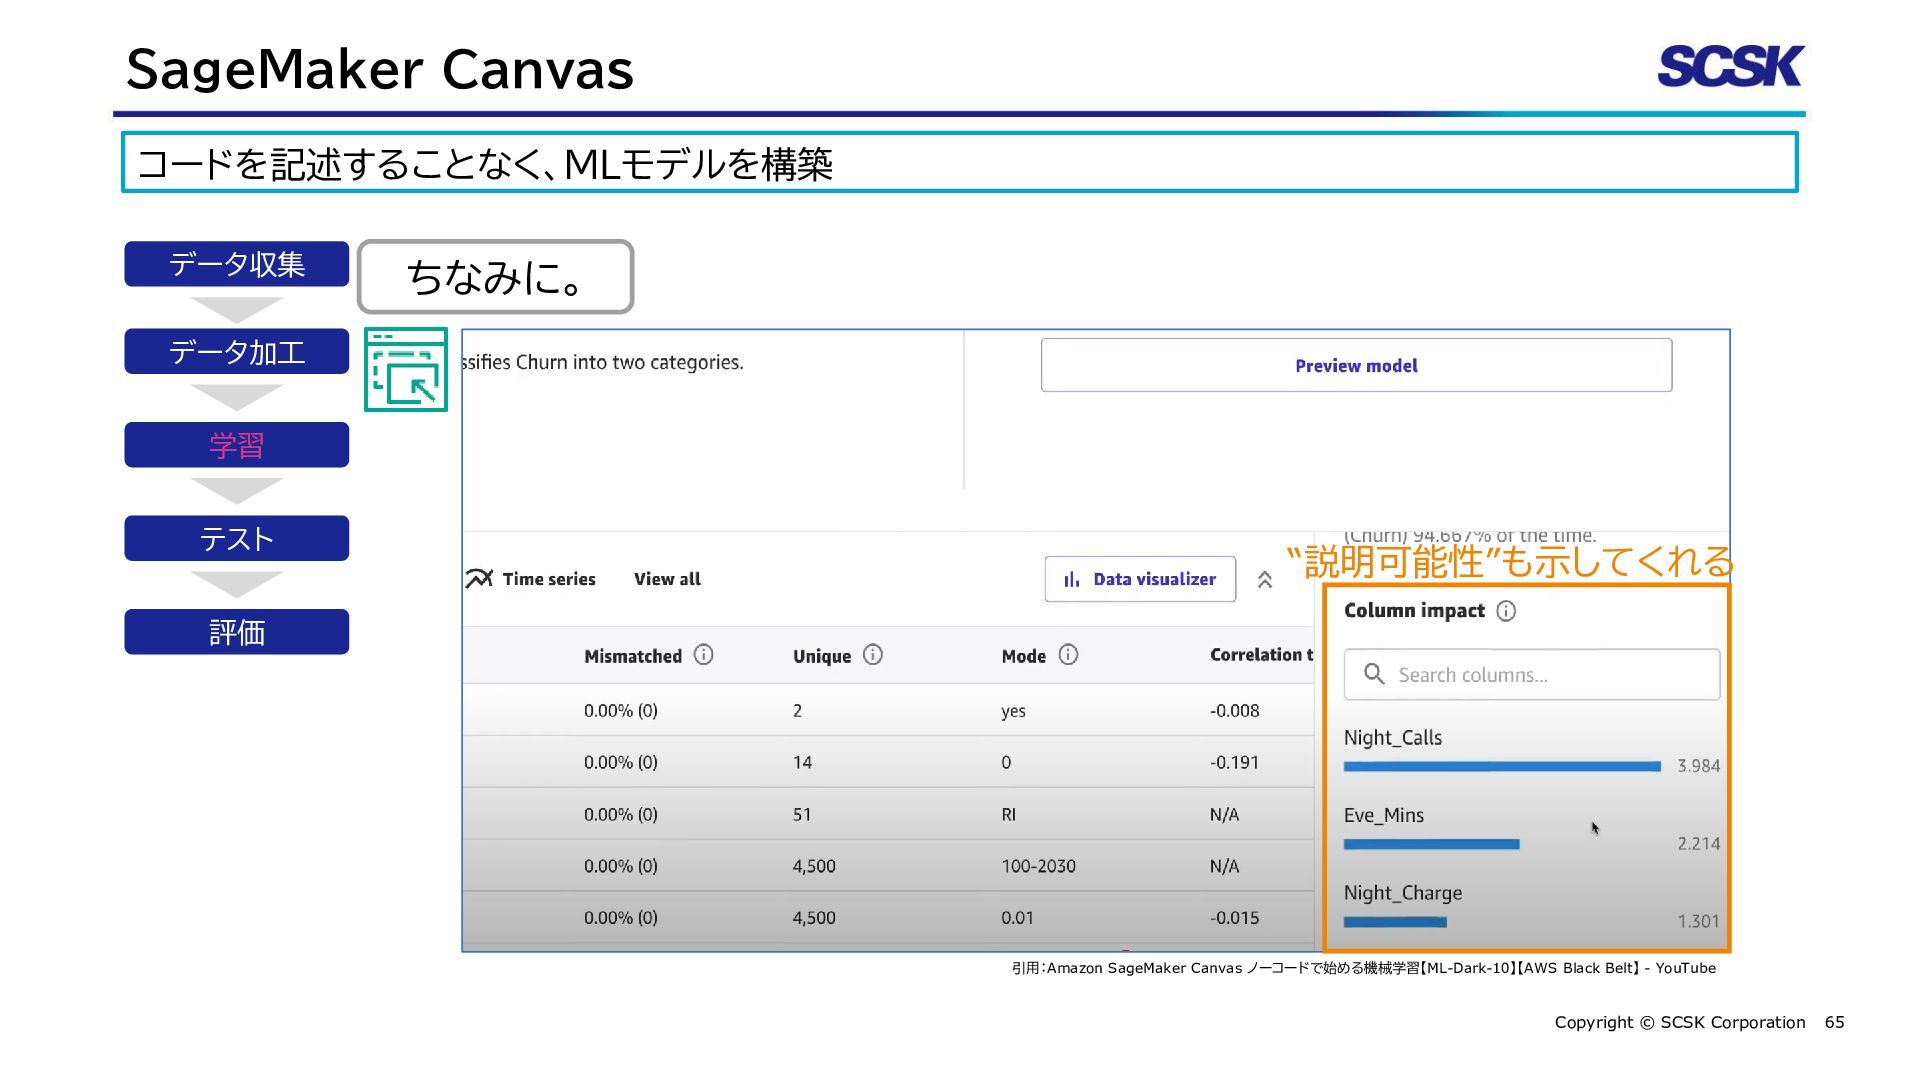Click the bar chart icon in Data visualizer

[1072, 580]
